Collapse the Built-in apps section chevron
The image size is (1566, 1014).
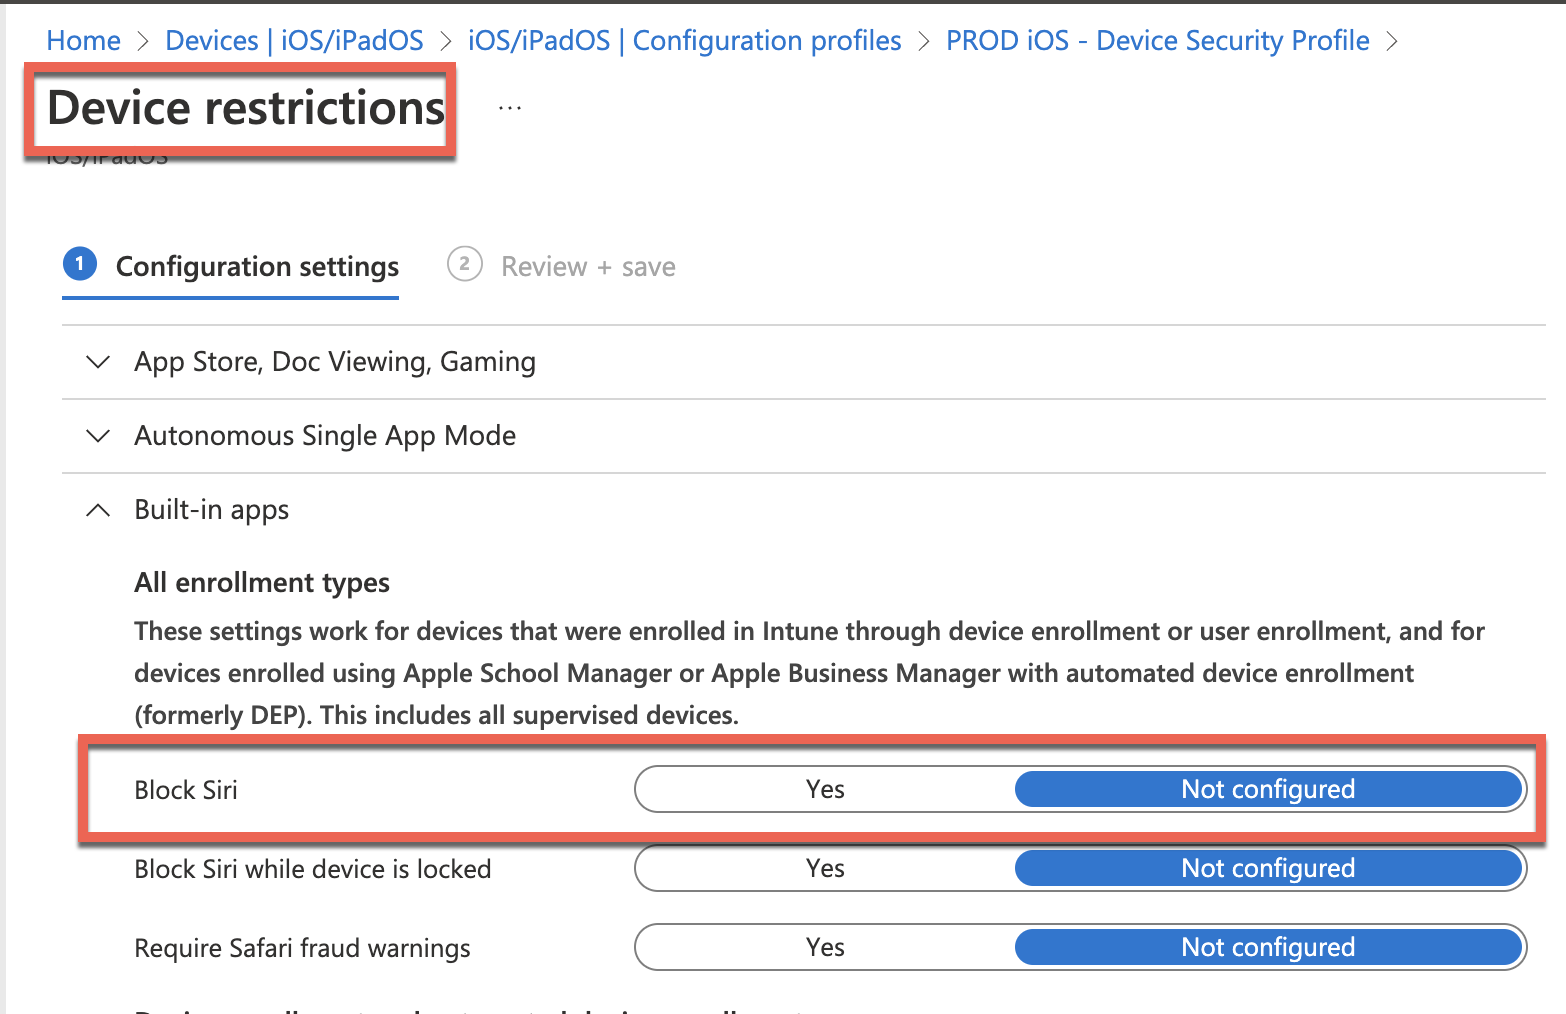[98, 510]
